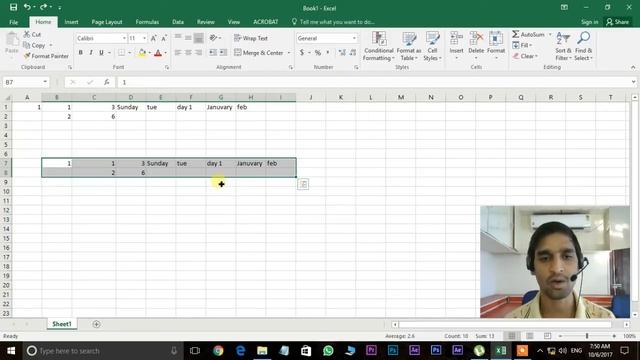Image resolution: width=640 pixels, height=360 pixels.
Task: Click the Undo arrow icon
Action: click(x=27, y=7)
